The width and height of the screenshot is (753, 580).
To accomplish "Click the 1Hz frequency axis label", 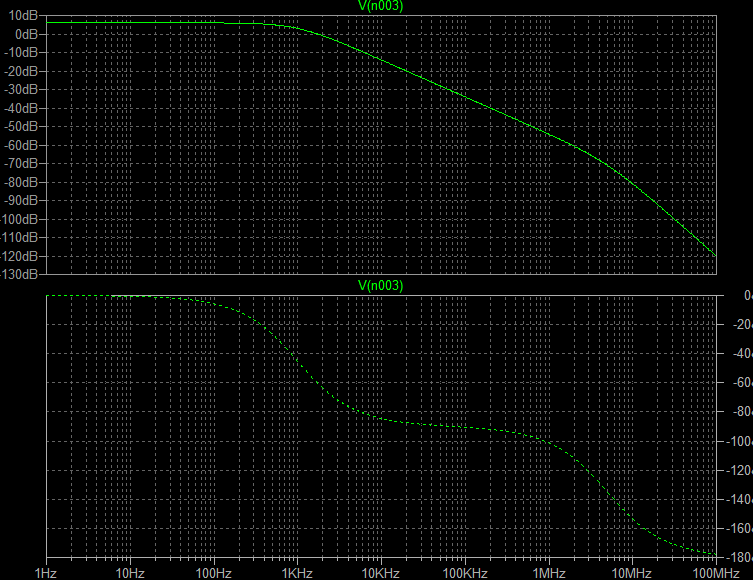I will click(x=46, y=572).
